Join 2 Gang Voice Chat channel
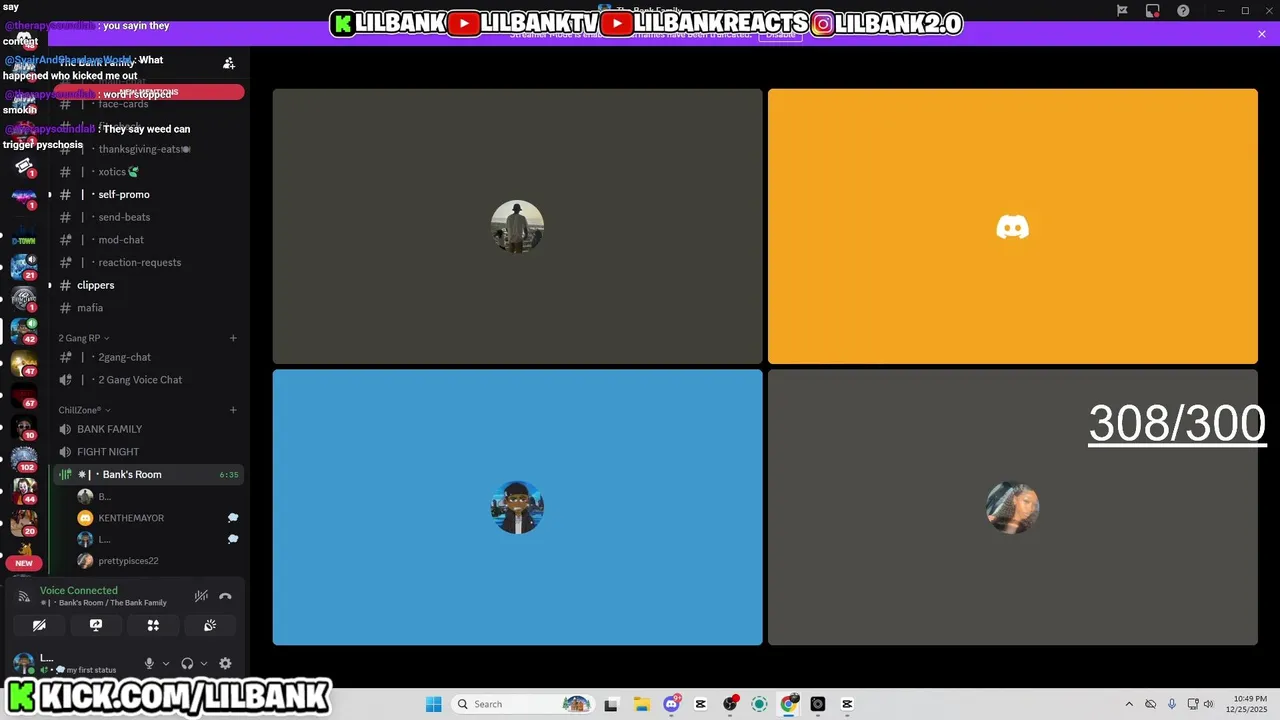This screenshot has width=1280, height=720. point(149,380)
